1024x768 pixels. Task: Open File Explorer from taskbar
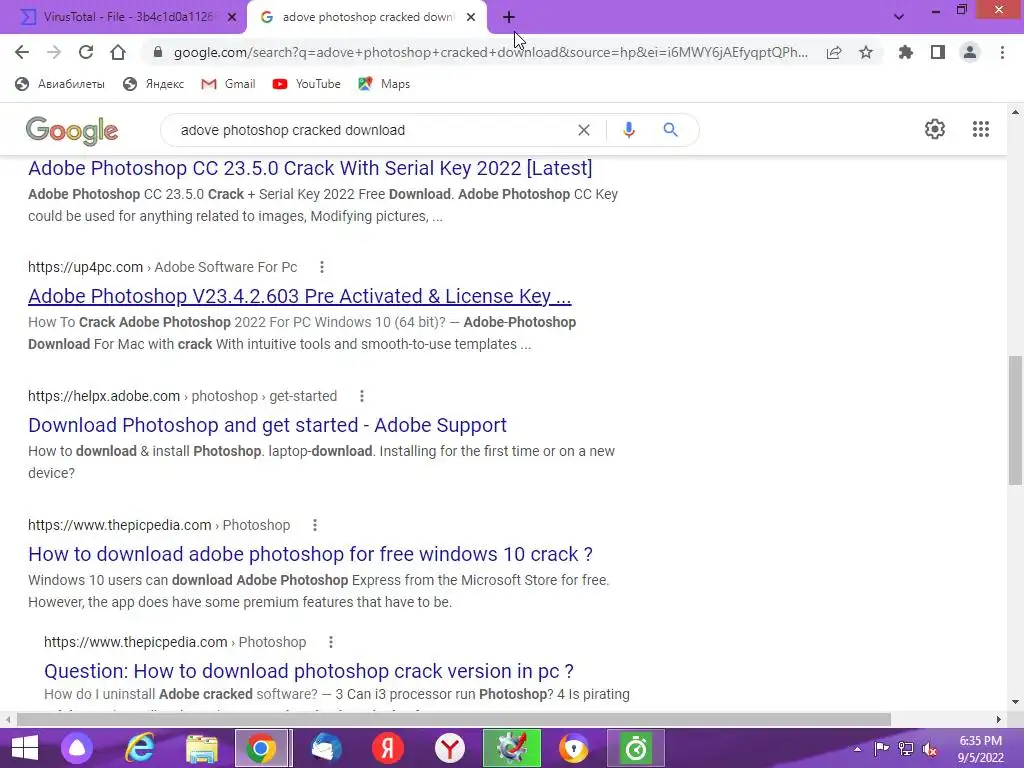(x=202, y=748)
